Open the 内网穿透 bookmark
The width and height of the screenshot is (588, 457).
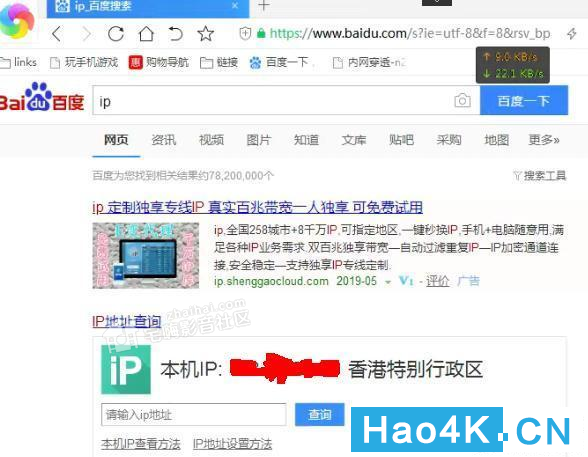click(x=369, y=62)
